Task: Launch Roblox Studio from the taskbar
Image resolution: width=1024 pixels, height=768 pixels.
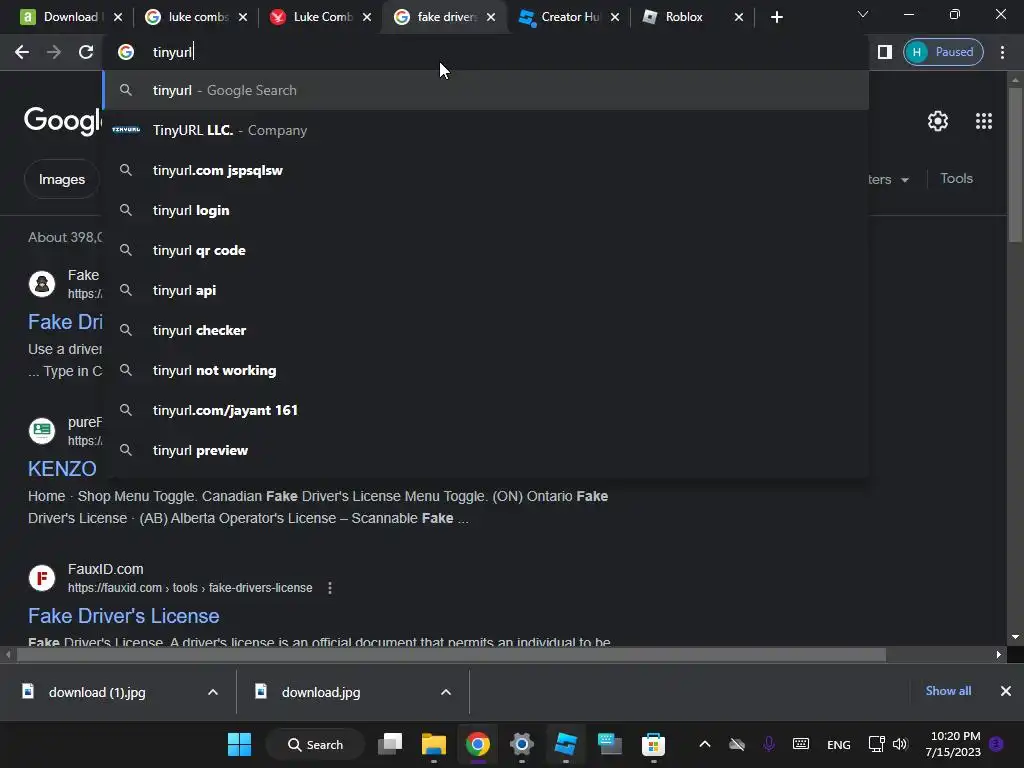Action: pos(566,744)
